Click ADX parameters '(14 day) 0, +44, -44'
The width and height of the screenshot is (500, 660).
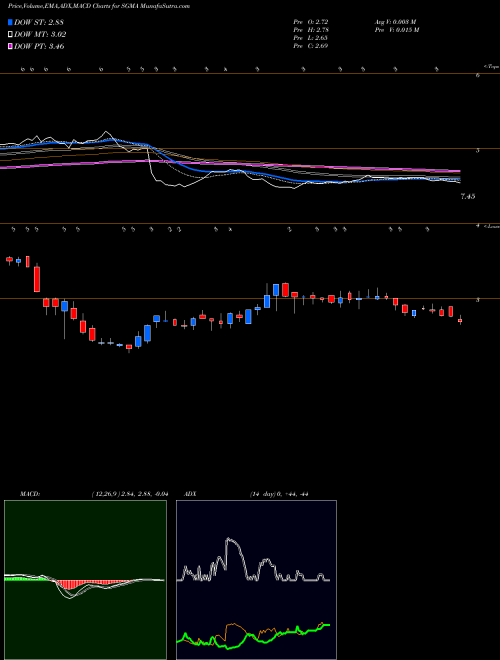coord(279,494)
